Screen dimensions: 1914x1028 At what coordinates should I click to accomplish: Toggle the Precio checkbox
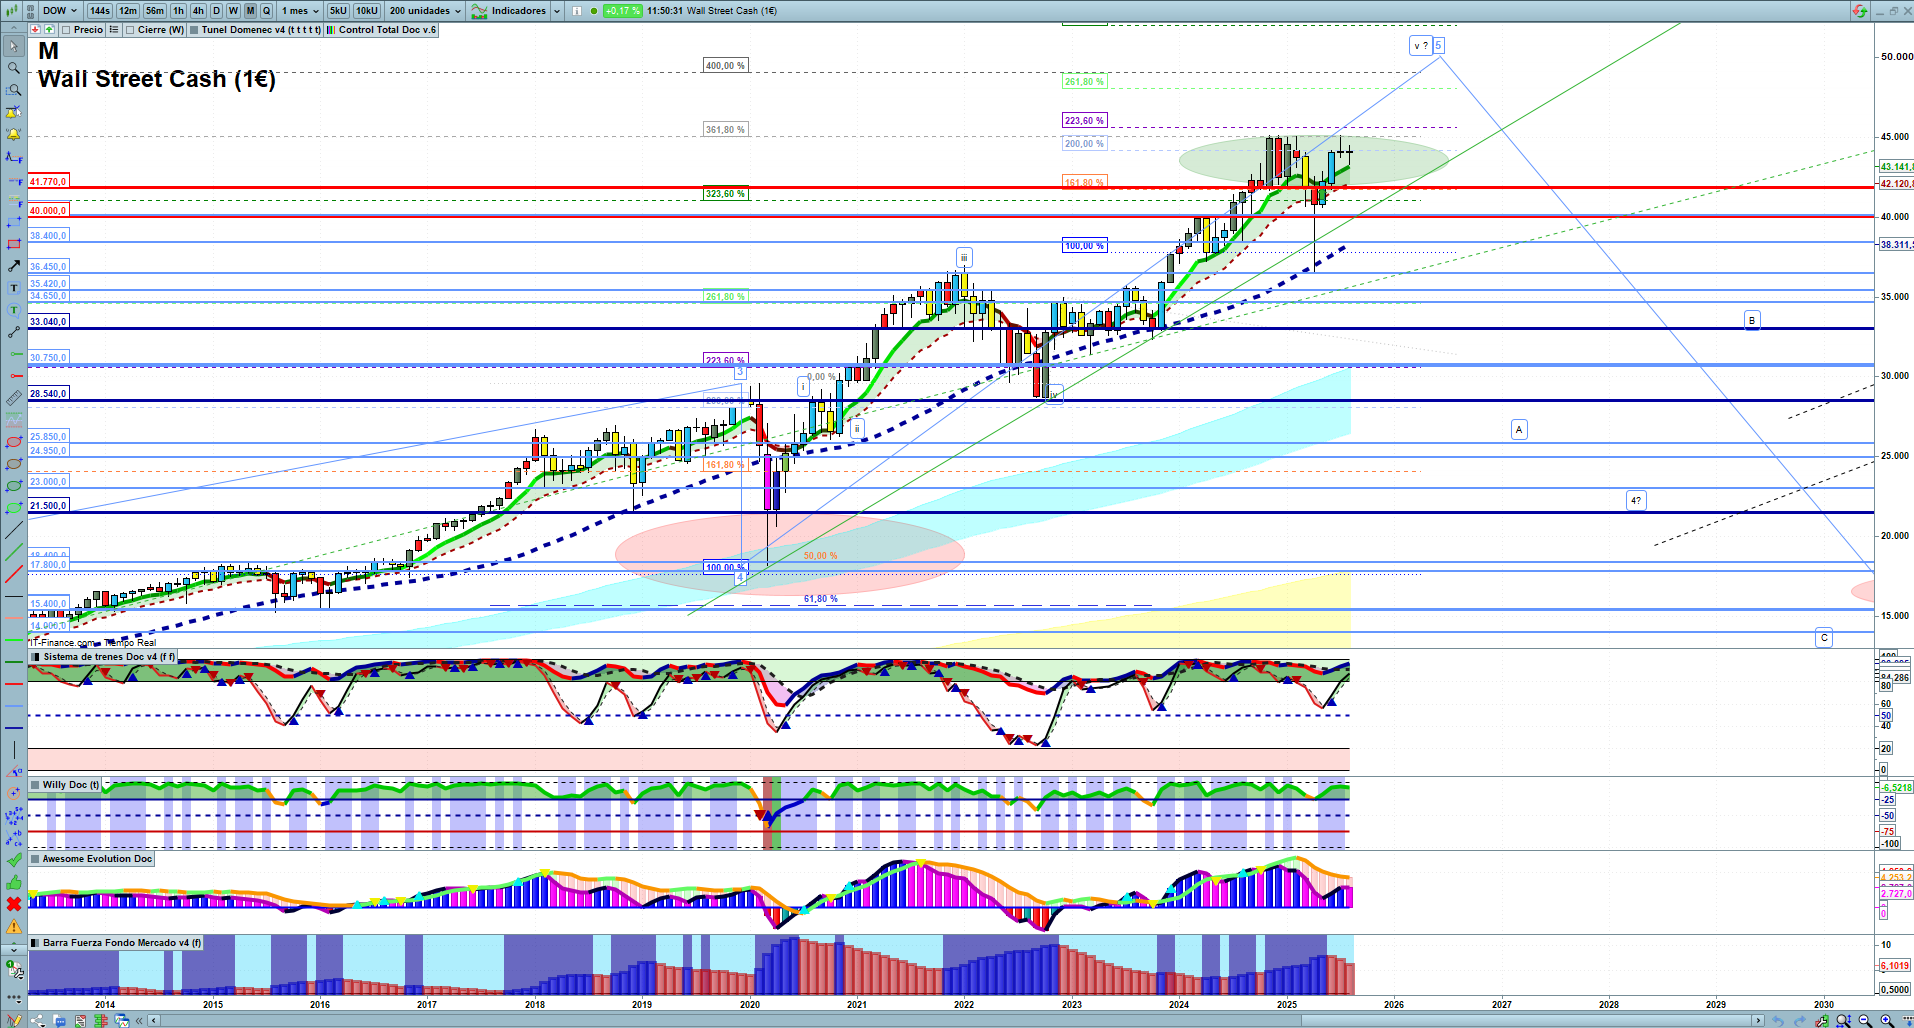pos(67,30)
